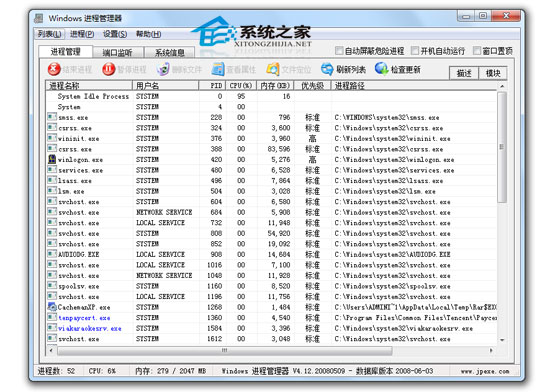
Task: Select the System Idle Process row
Action: pyautogui.click(x=271, y=96)
